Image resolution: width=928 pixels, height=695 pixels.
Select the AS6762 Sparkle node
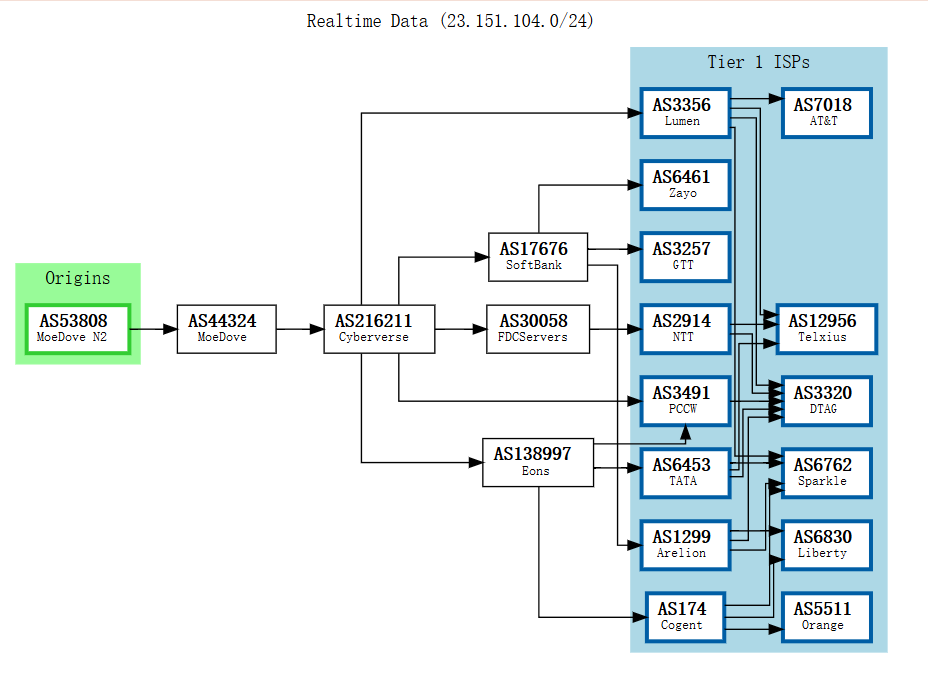pos(827,473)
